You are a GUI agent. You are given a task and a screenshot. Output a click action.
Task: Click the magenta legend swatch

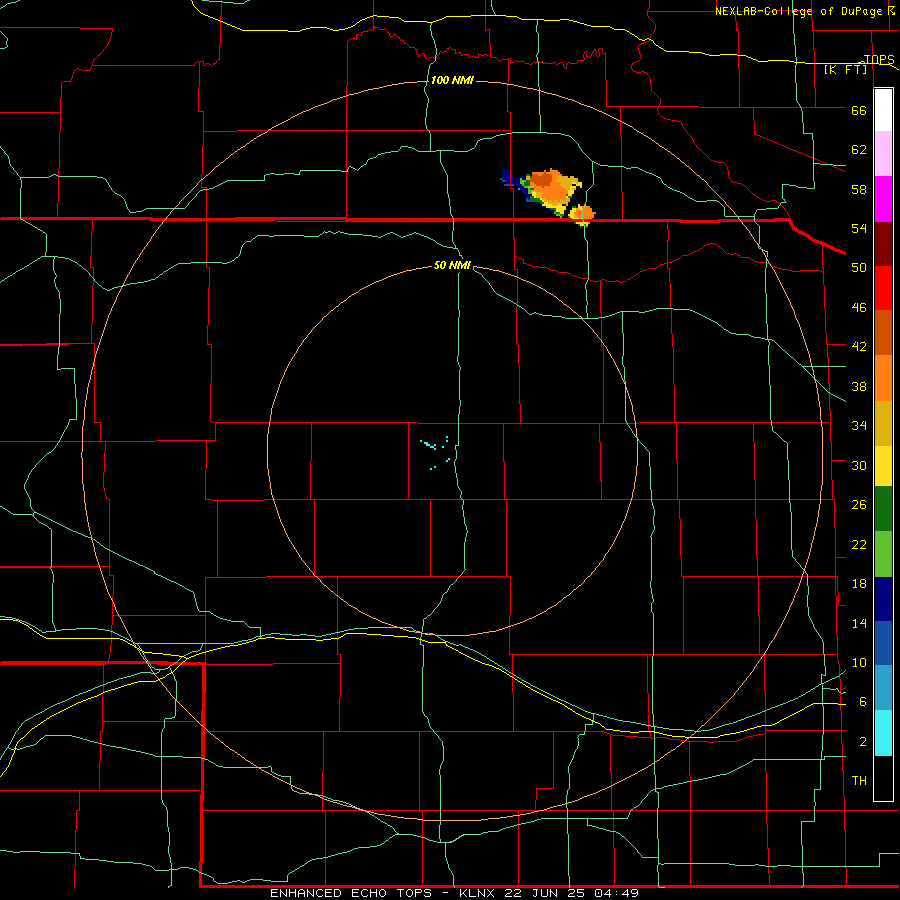click(x=883, y=199)
